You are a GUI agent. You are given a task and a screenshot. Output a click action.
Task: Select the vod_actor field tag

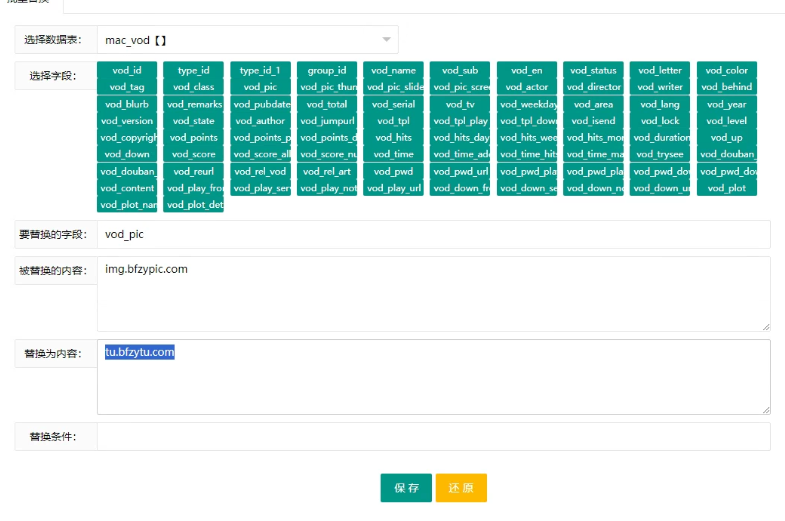[x=527, y=87]
